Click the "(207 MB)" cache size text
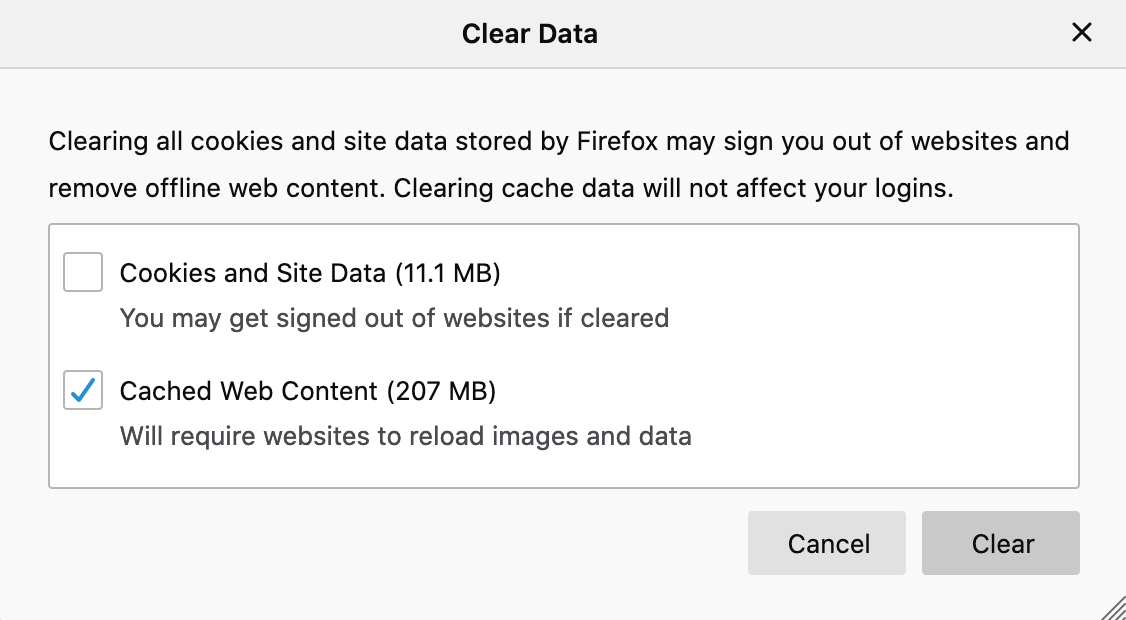The image size is (1126, 620). click(441, 391)
